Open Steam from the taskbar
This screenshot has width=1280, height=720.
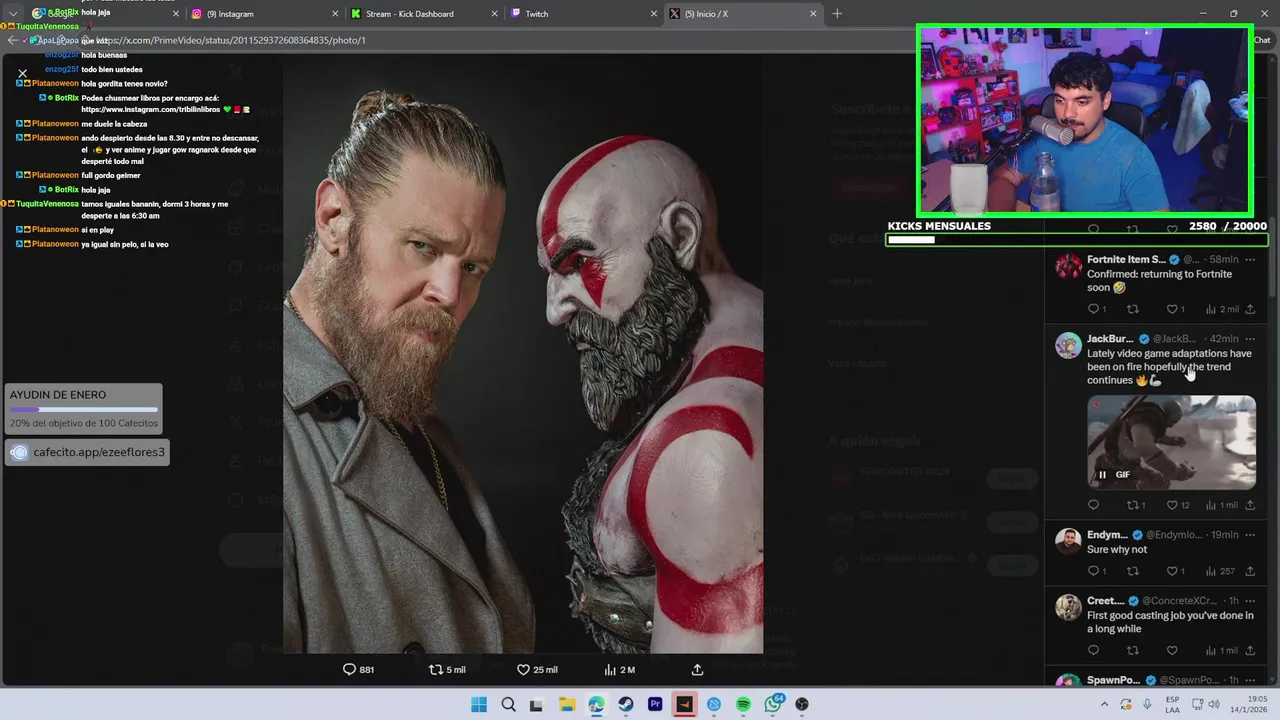(x=626, y=704)
